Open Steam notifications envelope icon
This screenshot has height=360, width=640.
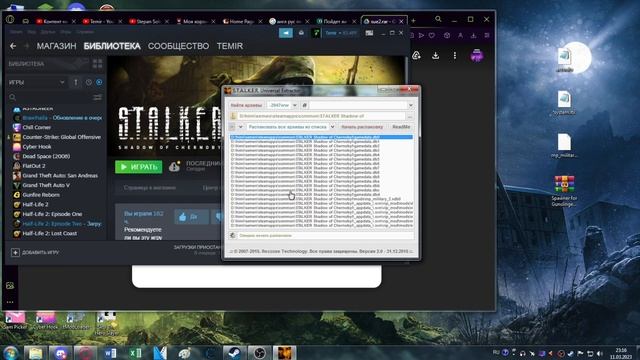(x=301, y=33)
